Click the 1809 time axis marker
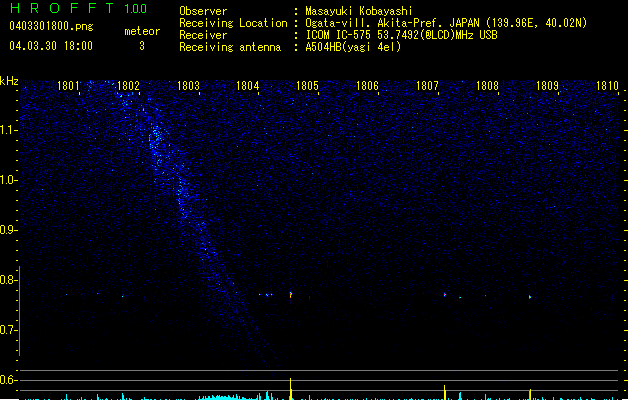This screenshot has height=400, width=629. click(x=547, y=86)
